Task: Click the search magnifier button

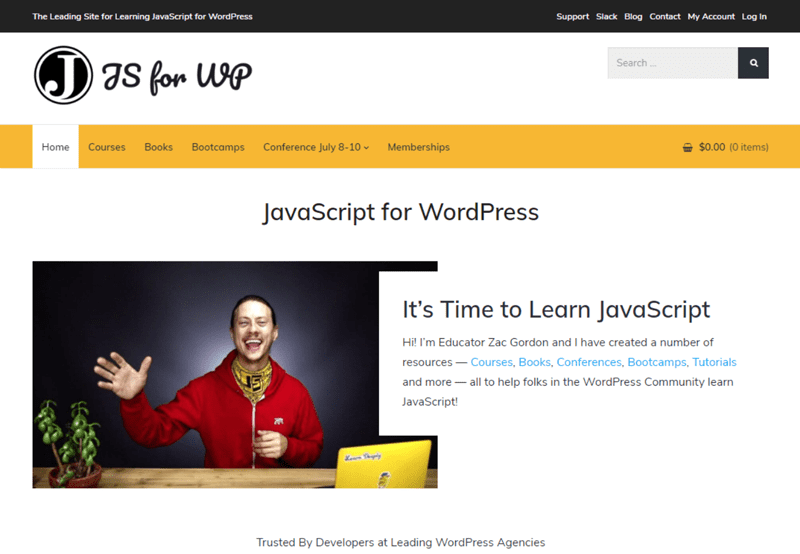Action: [x=753, y=63]
